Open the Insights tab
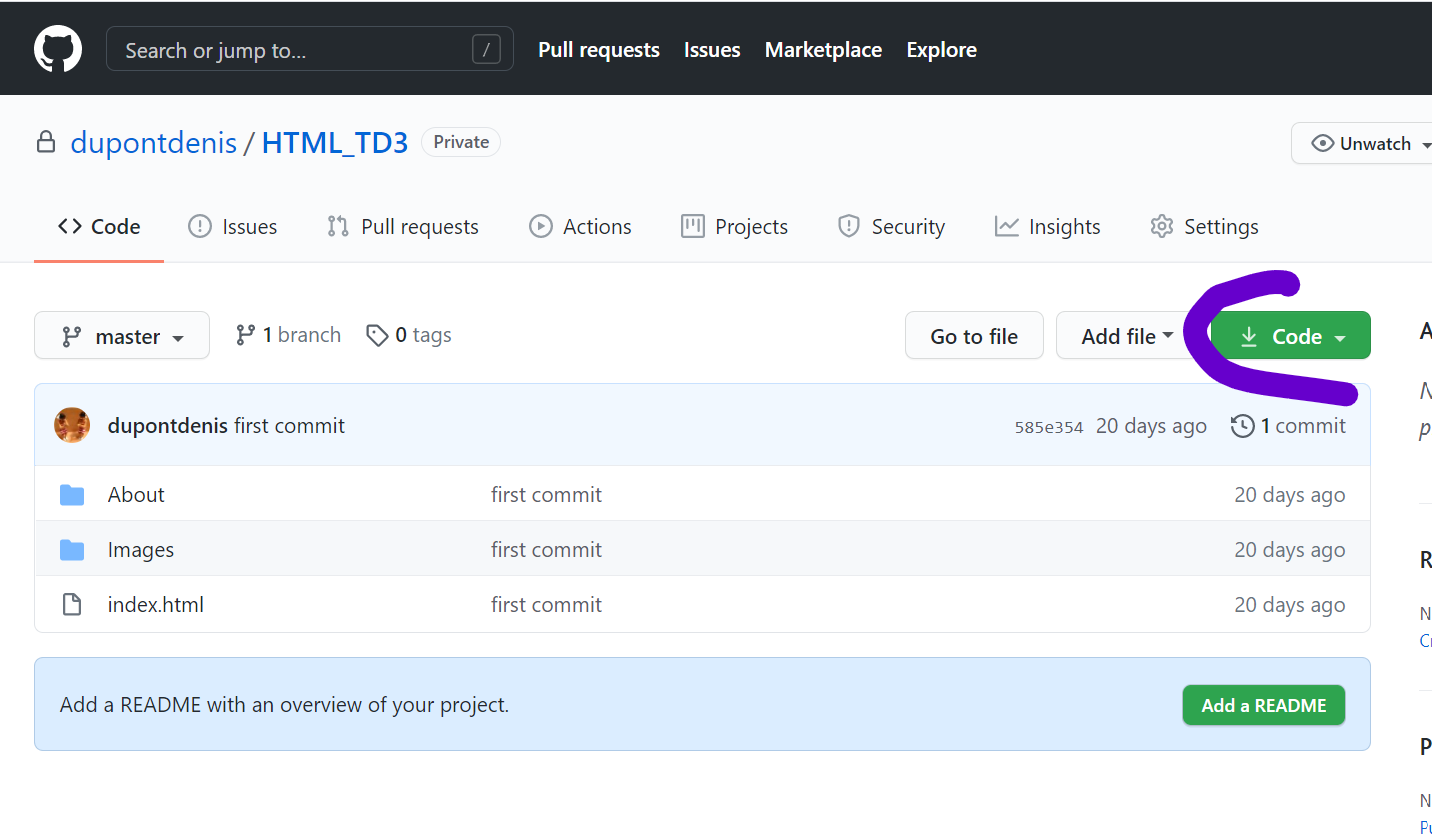The height and width of the screenshot is (838, 1432). (x=1048, y=227)
